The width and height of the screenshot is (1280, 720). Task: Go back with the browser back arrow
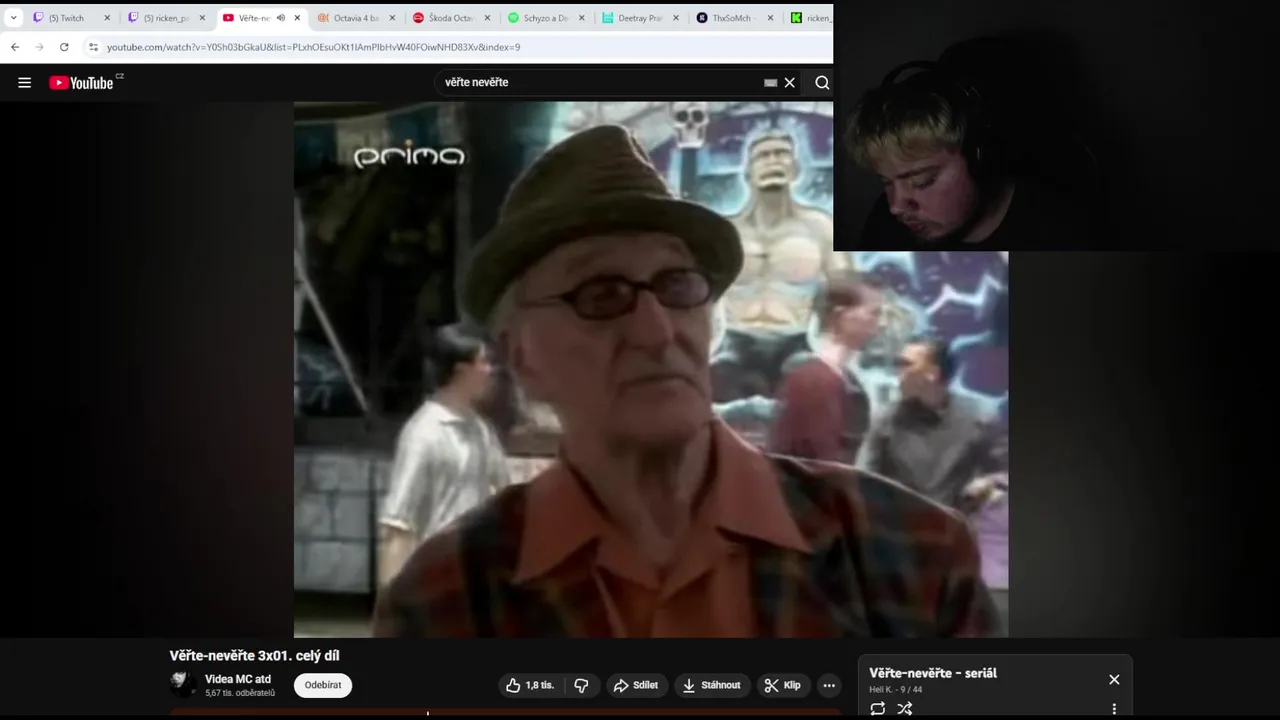15,47
